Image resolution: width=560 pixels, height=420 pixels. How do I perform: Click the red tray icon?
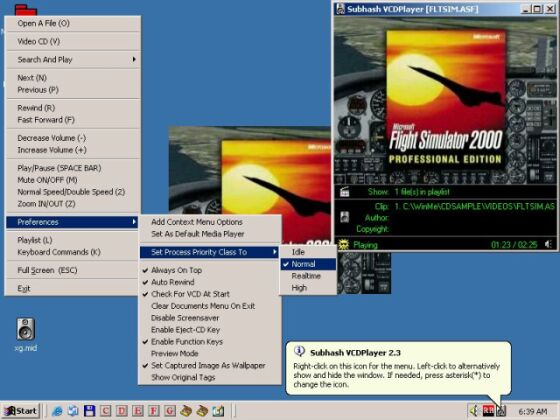coord(488,411)
